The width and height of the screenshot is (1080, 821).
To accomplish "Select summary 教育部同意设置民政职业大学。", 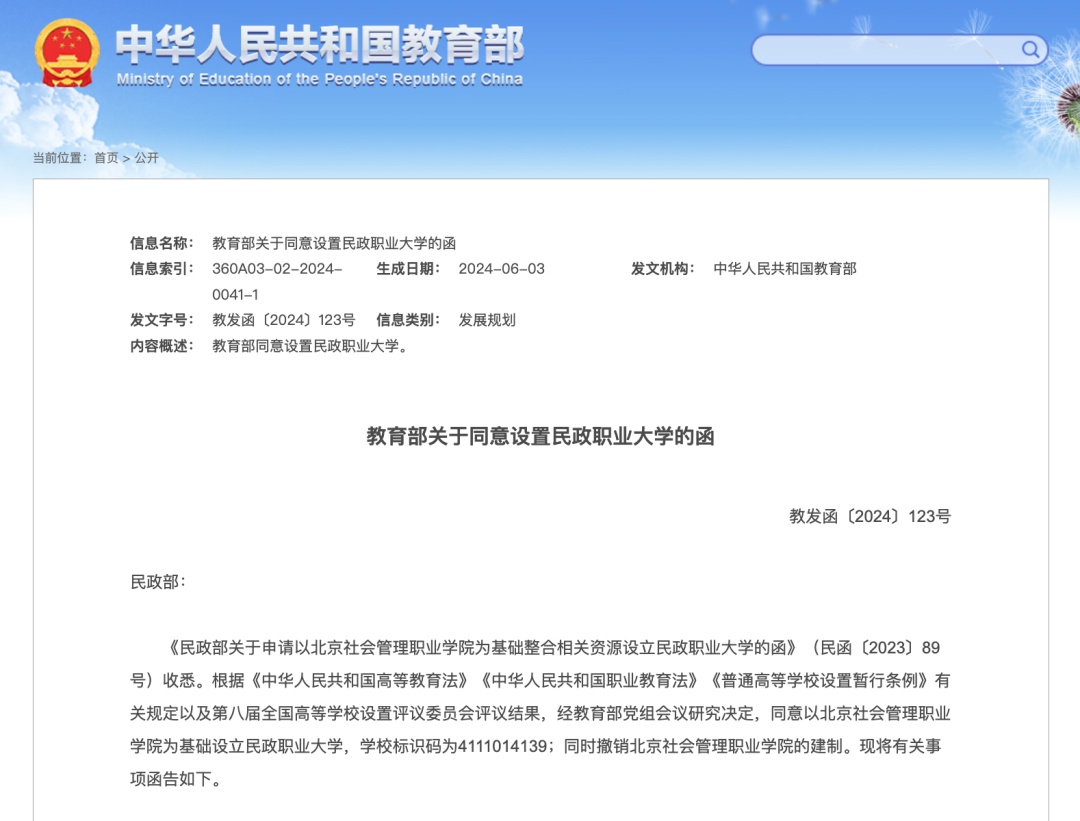I will click(310, 346).
